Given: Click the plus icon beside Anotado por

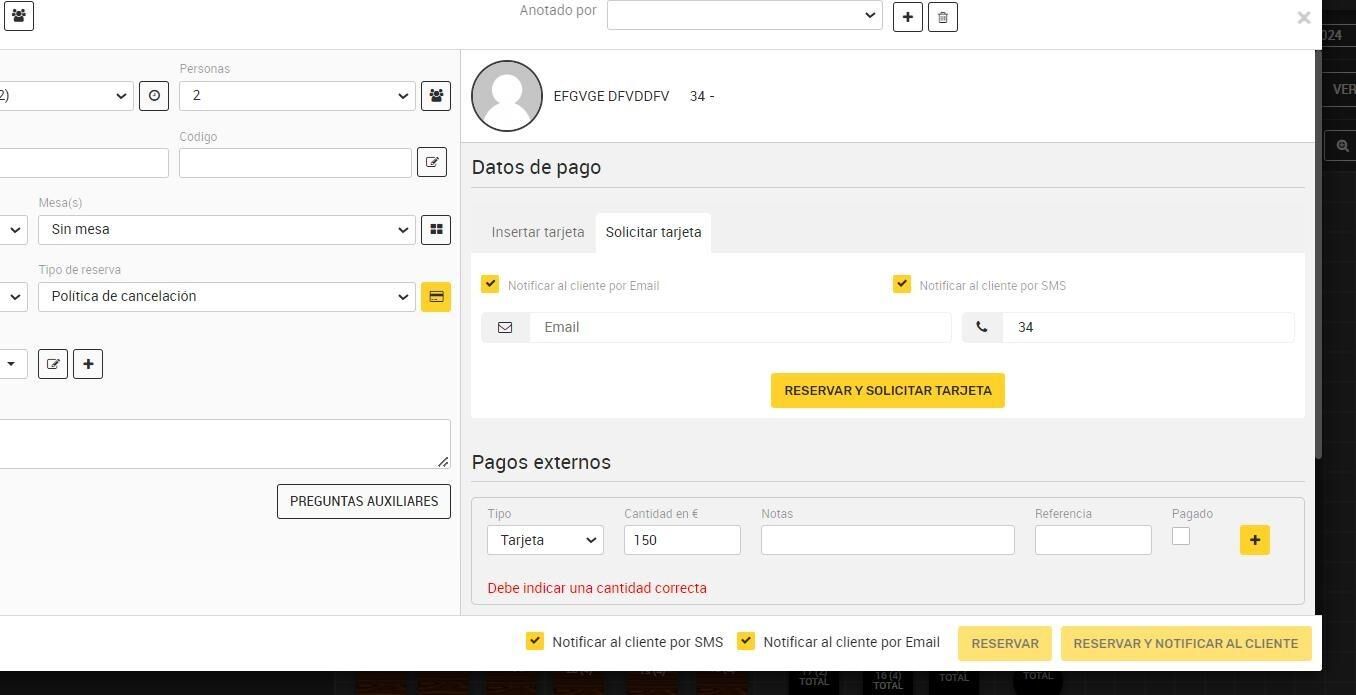Looking at the screenshot, I should [x=907, y=17].
